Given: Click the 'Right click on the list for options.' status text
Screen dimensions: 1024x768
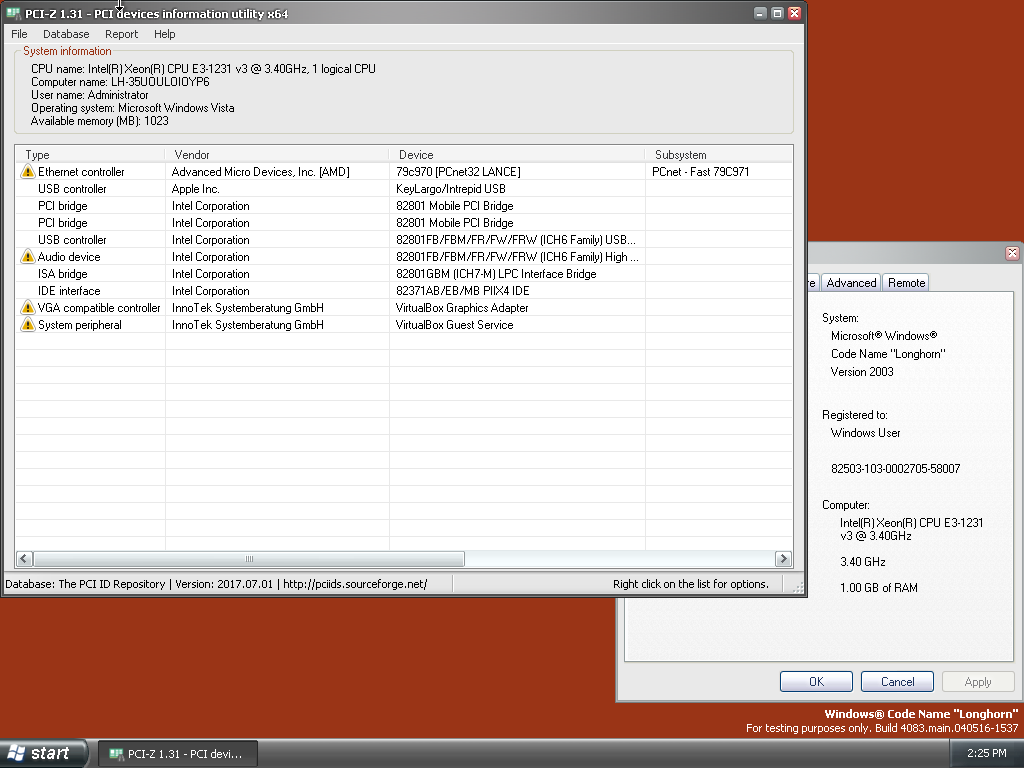Looking at the screenshot, I should pyautogui.click(x=691, y=584).
